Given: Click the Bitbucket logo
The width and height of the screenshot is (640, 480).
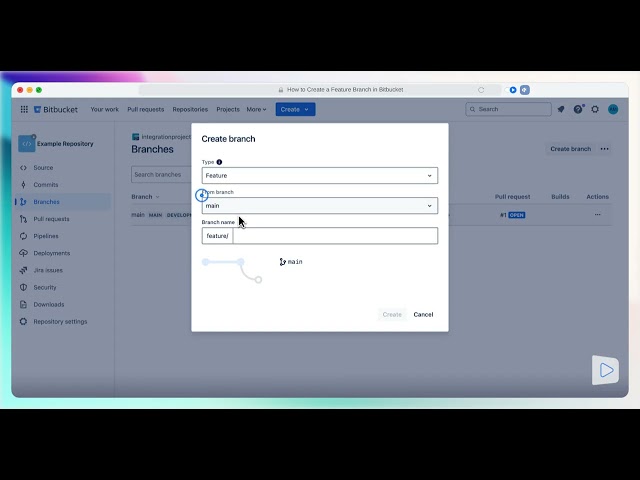Looking at the screenshot, I should (x=56, y=109).
